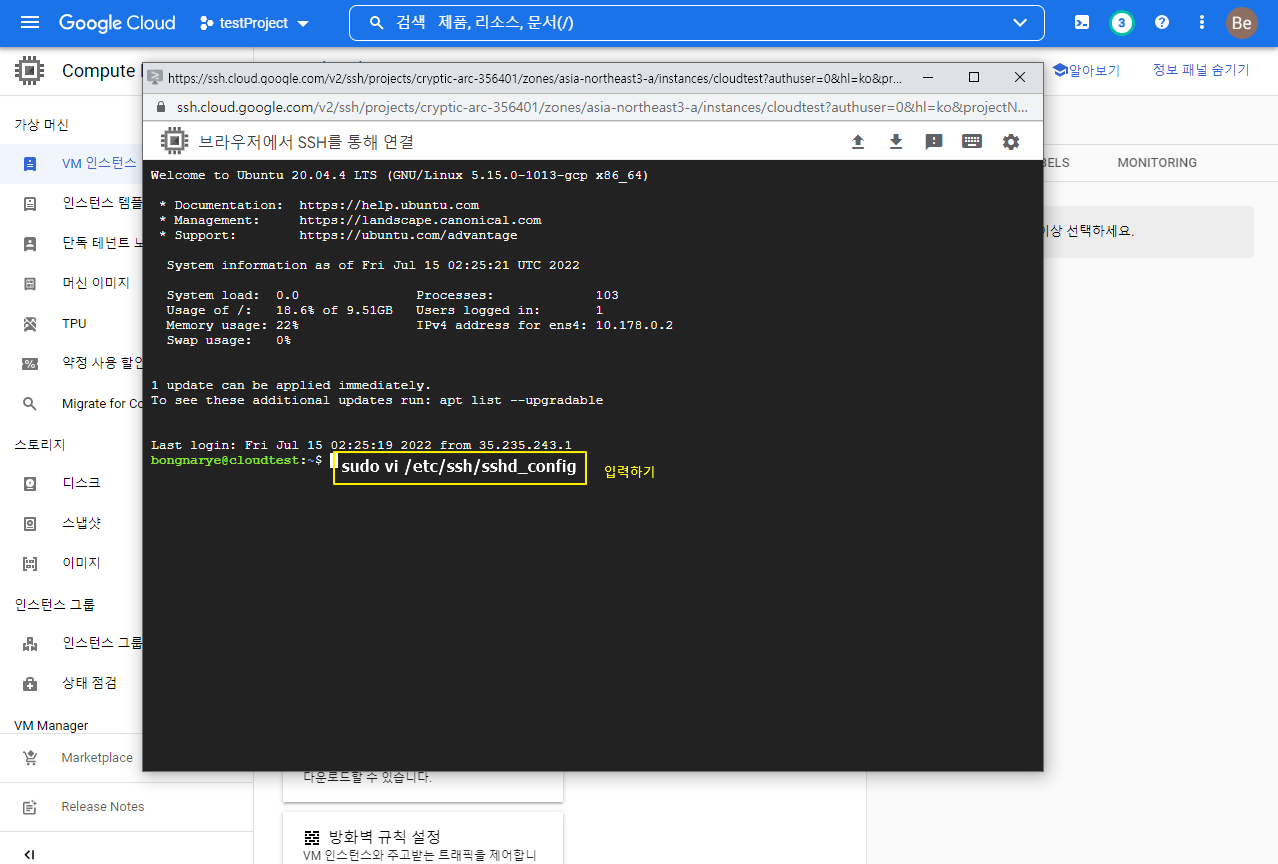Click the 인스턴스 그룹 sidebar item icon
1278x864 pixels.
30,643
